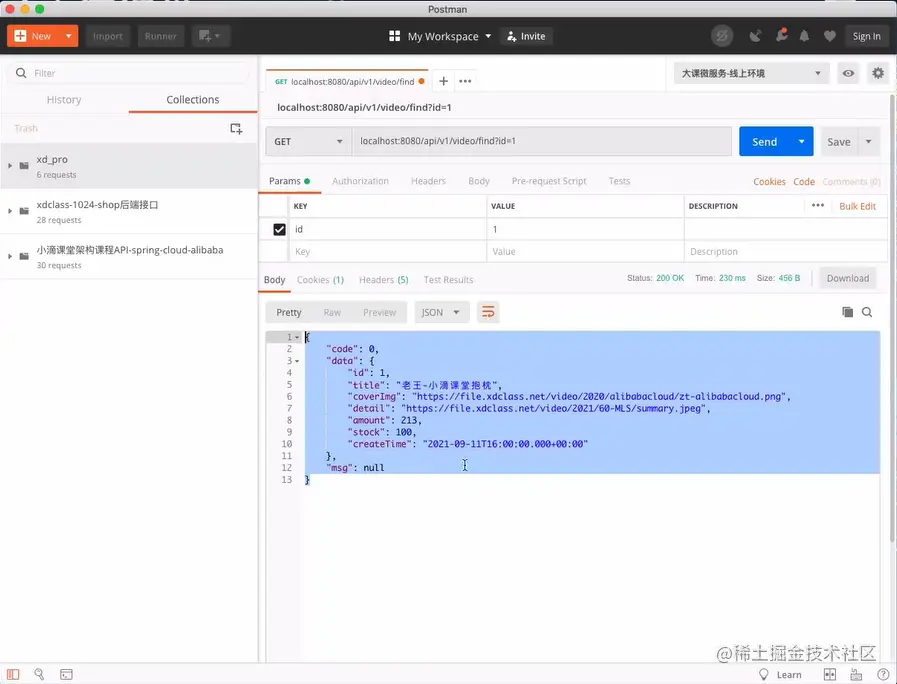
Task: Switch to the Collections sidebar tab
Action: 193,100
